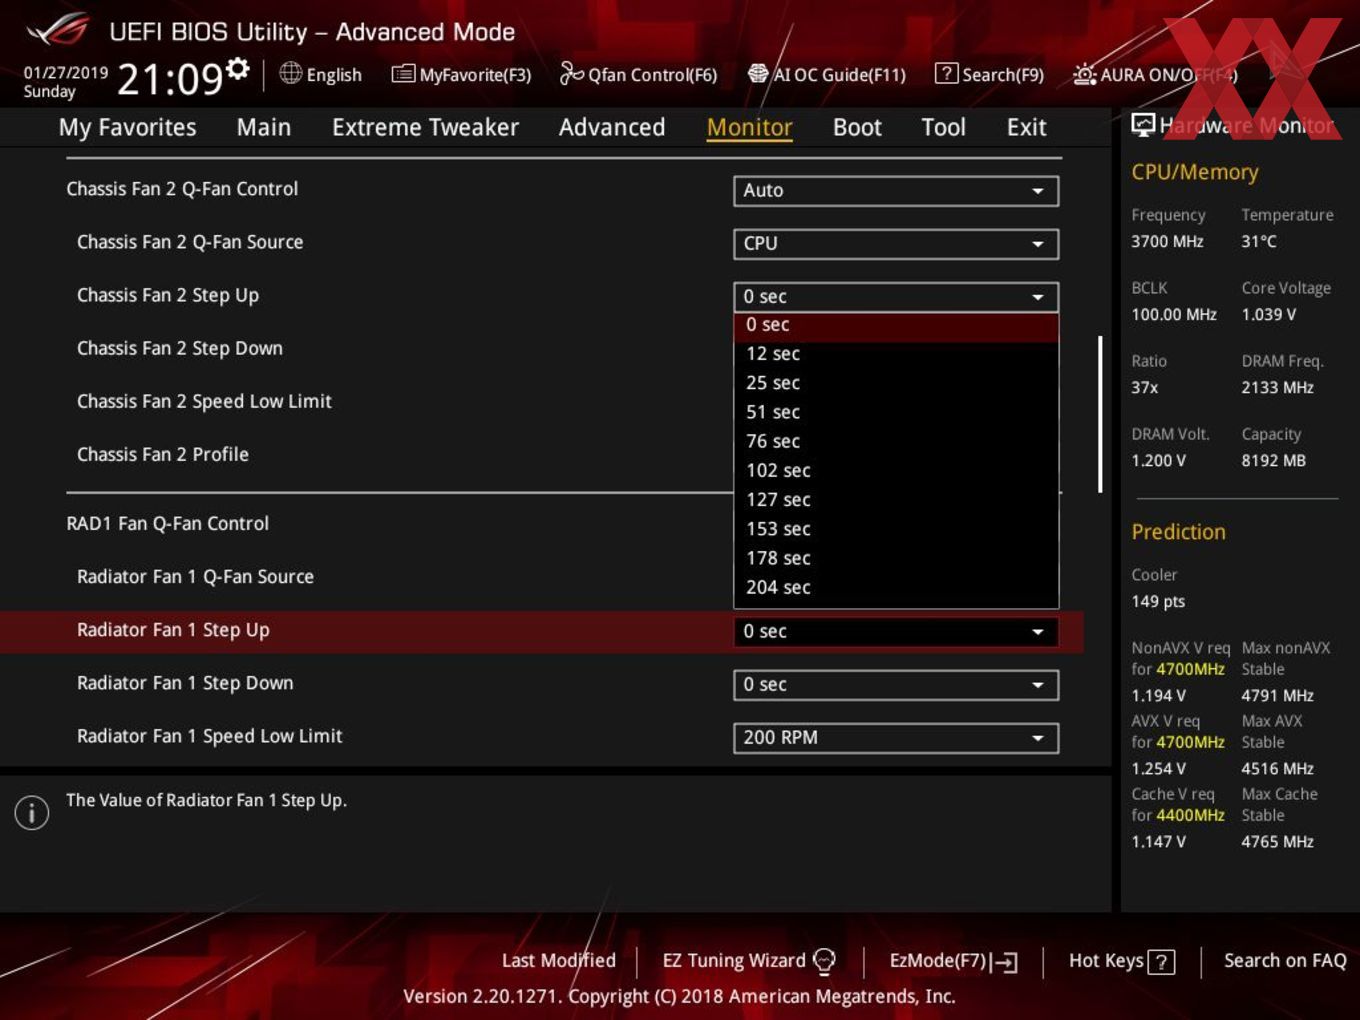Select 51 sec option
1360x1020 pixels.
pyautogui.click(x=896, y=412)
